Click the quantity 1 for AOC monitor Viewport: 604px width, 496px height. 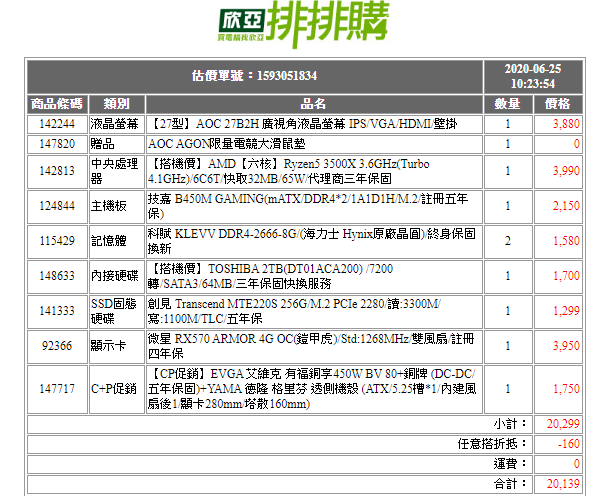pyautogui.click(x=508, y=124)
